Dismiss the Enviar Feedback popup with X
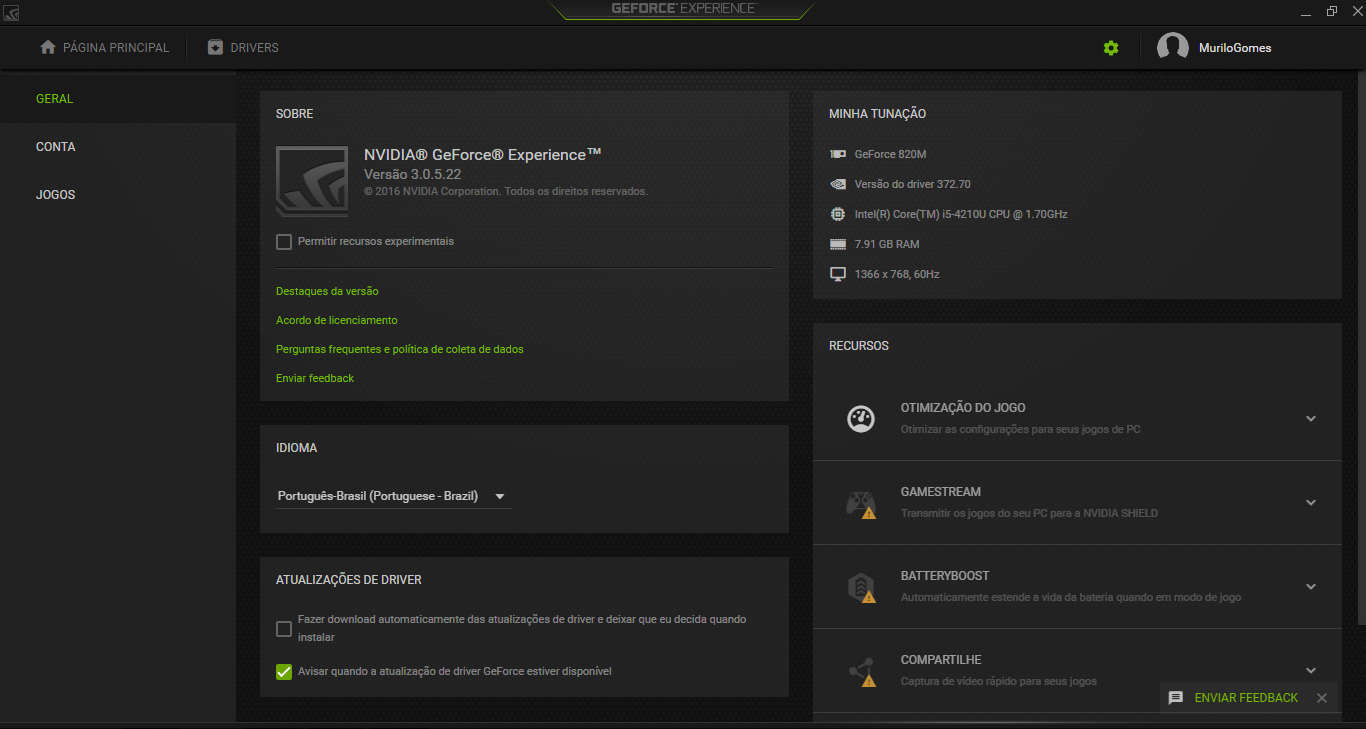Screen dimensions: 1366x729 coord(1322,698)
